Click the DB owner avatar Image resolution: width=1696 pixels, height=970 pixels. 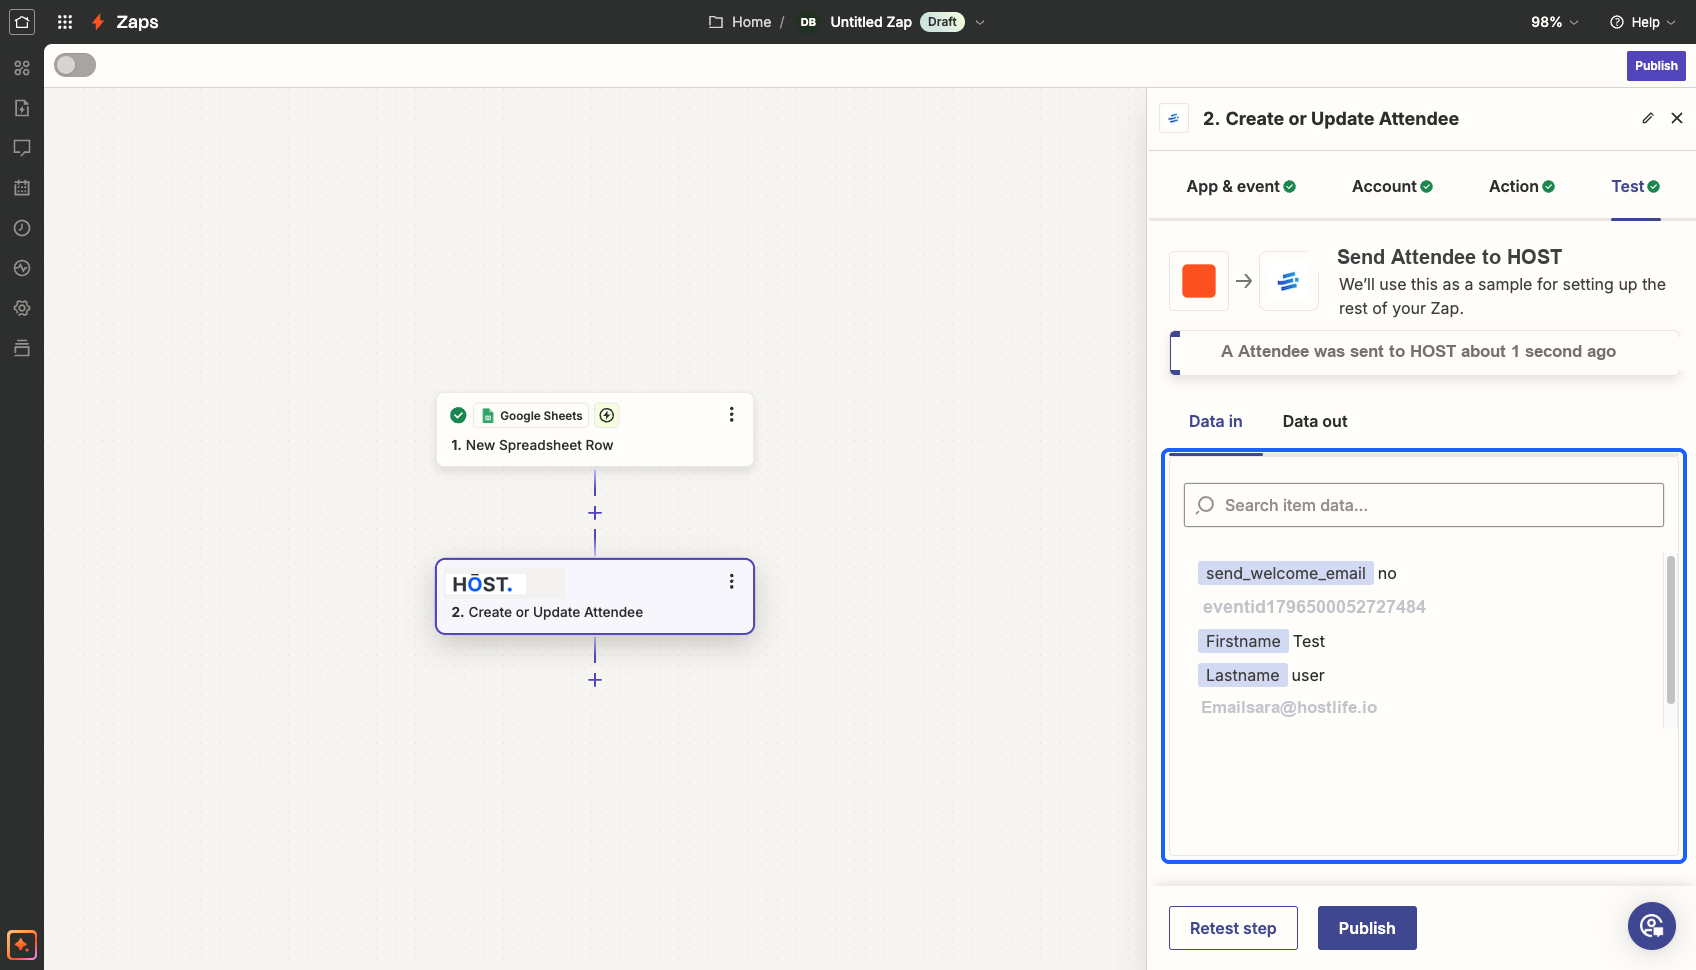(808, 22)
